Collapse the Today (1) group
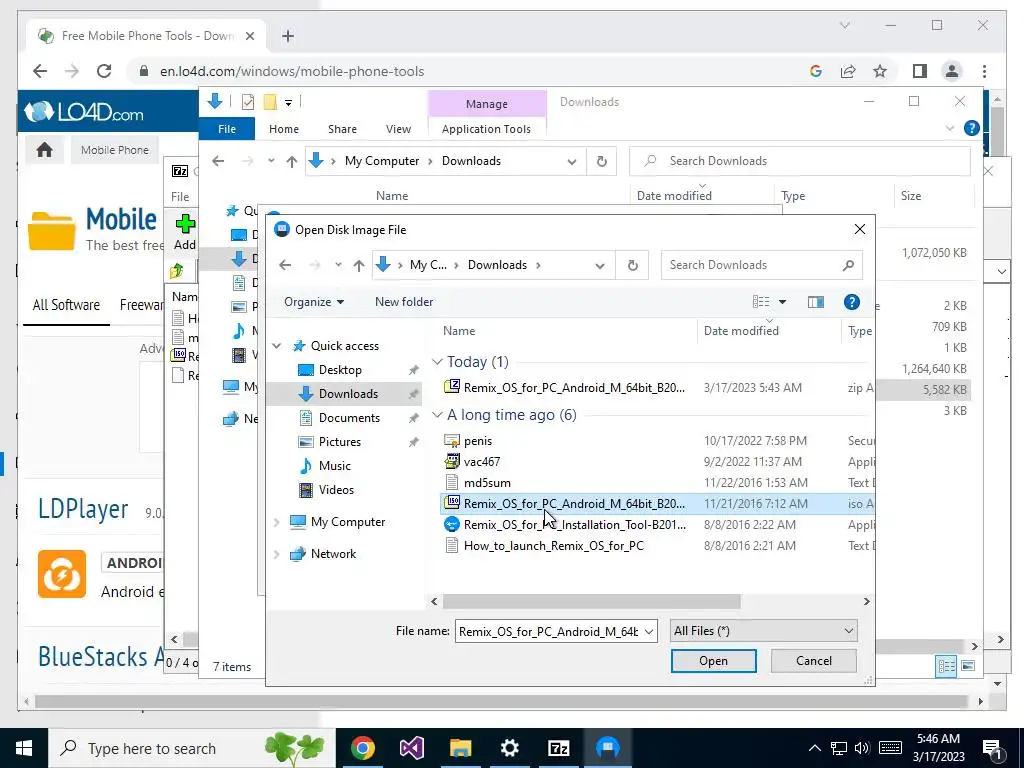1024x768 pixels. point(437,362)
